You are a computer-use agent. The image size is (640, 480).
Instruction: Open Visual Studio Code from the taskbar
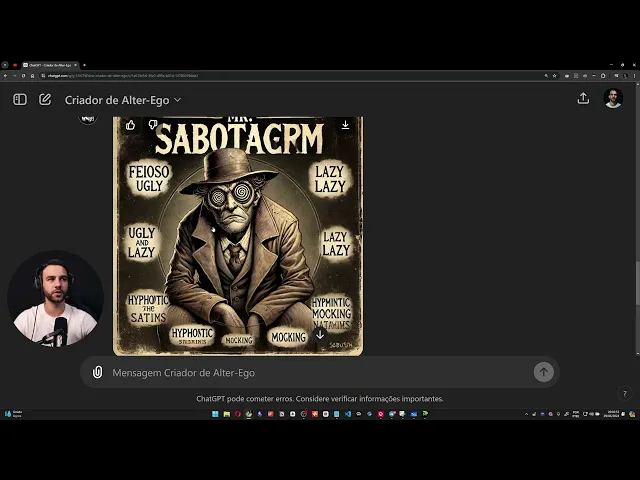[347, 414]
